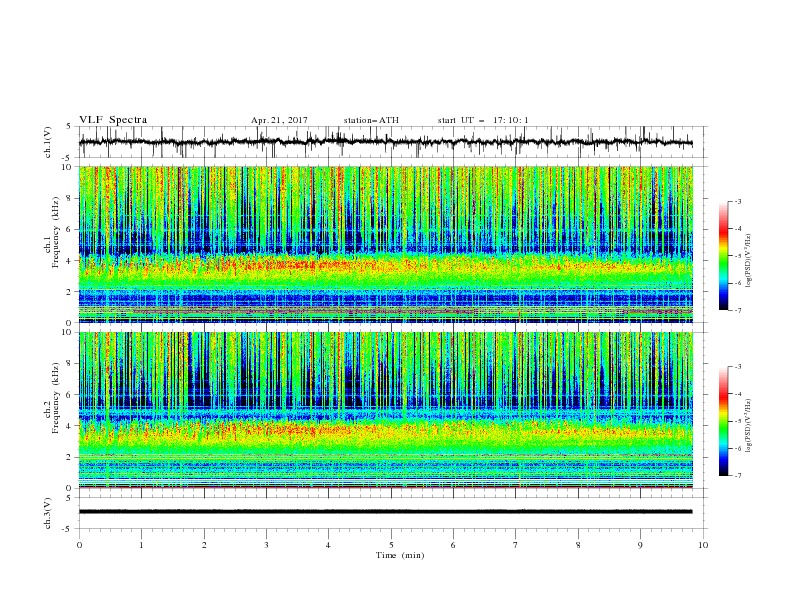Click the "-4" label on ch.2 colorbar

click(x=738, y=394)
